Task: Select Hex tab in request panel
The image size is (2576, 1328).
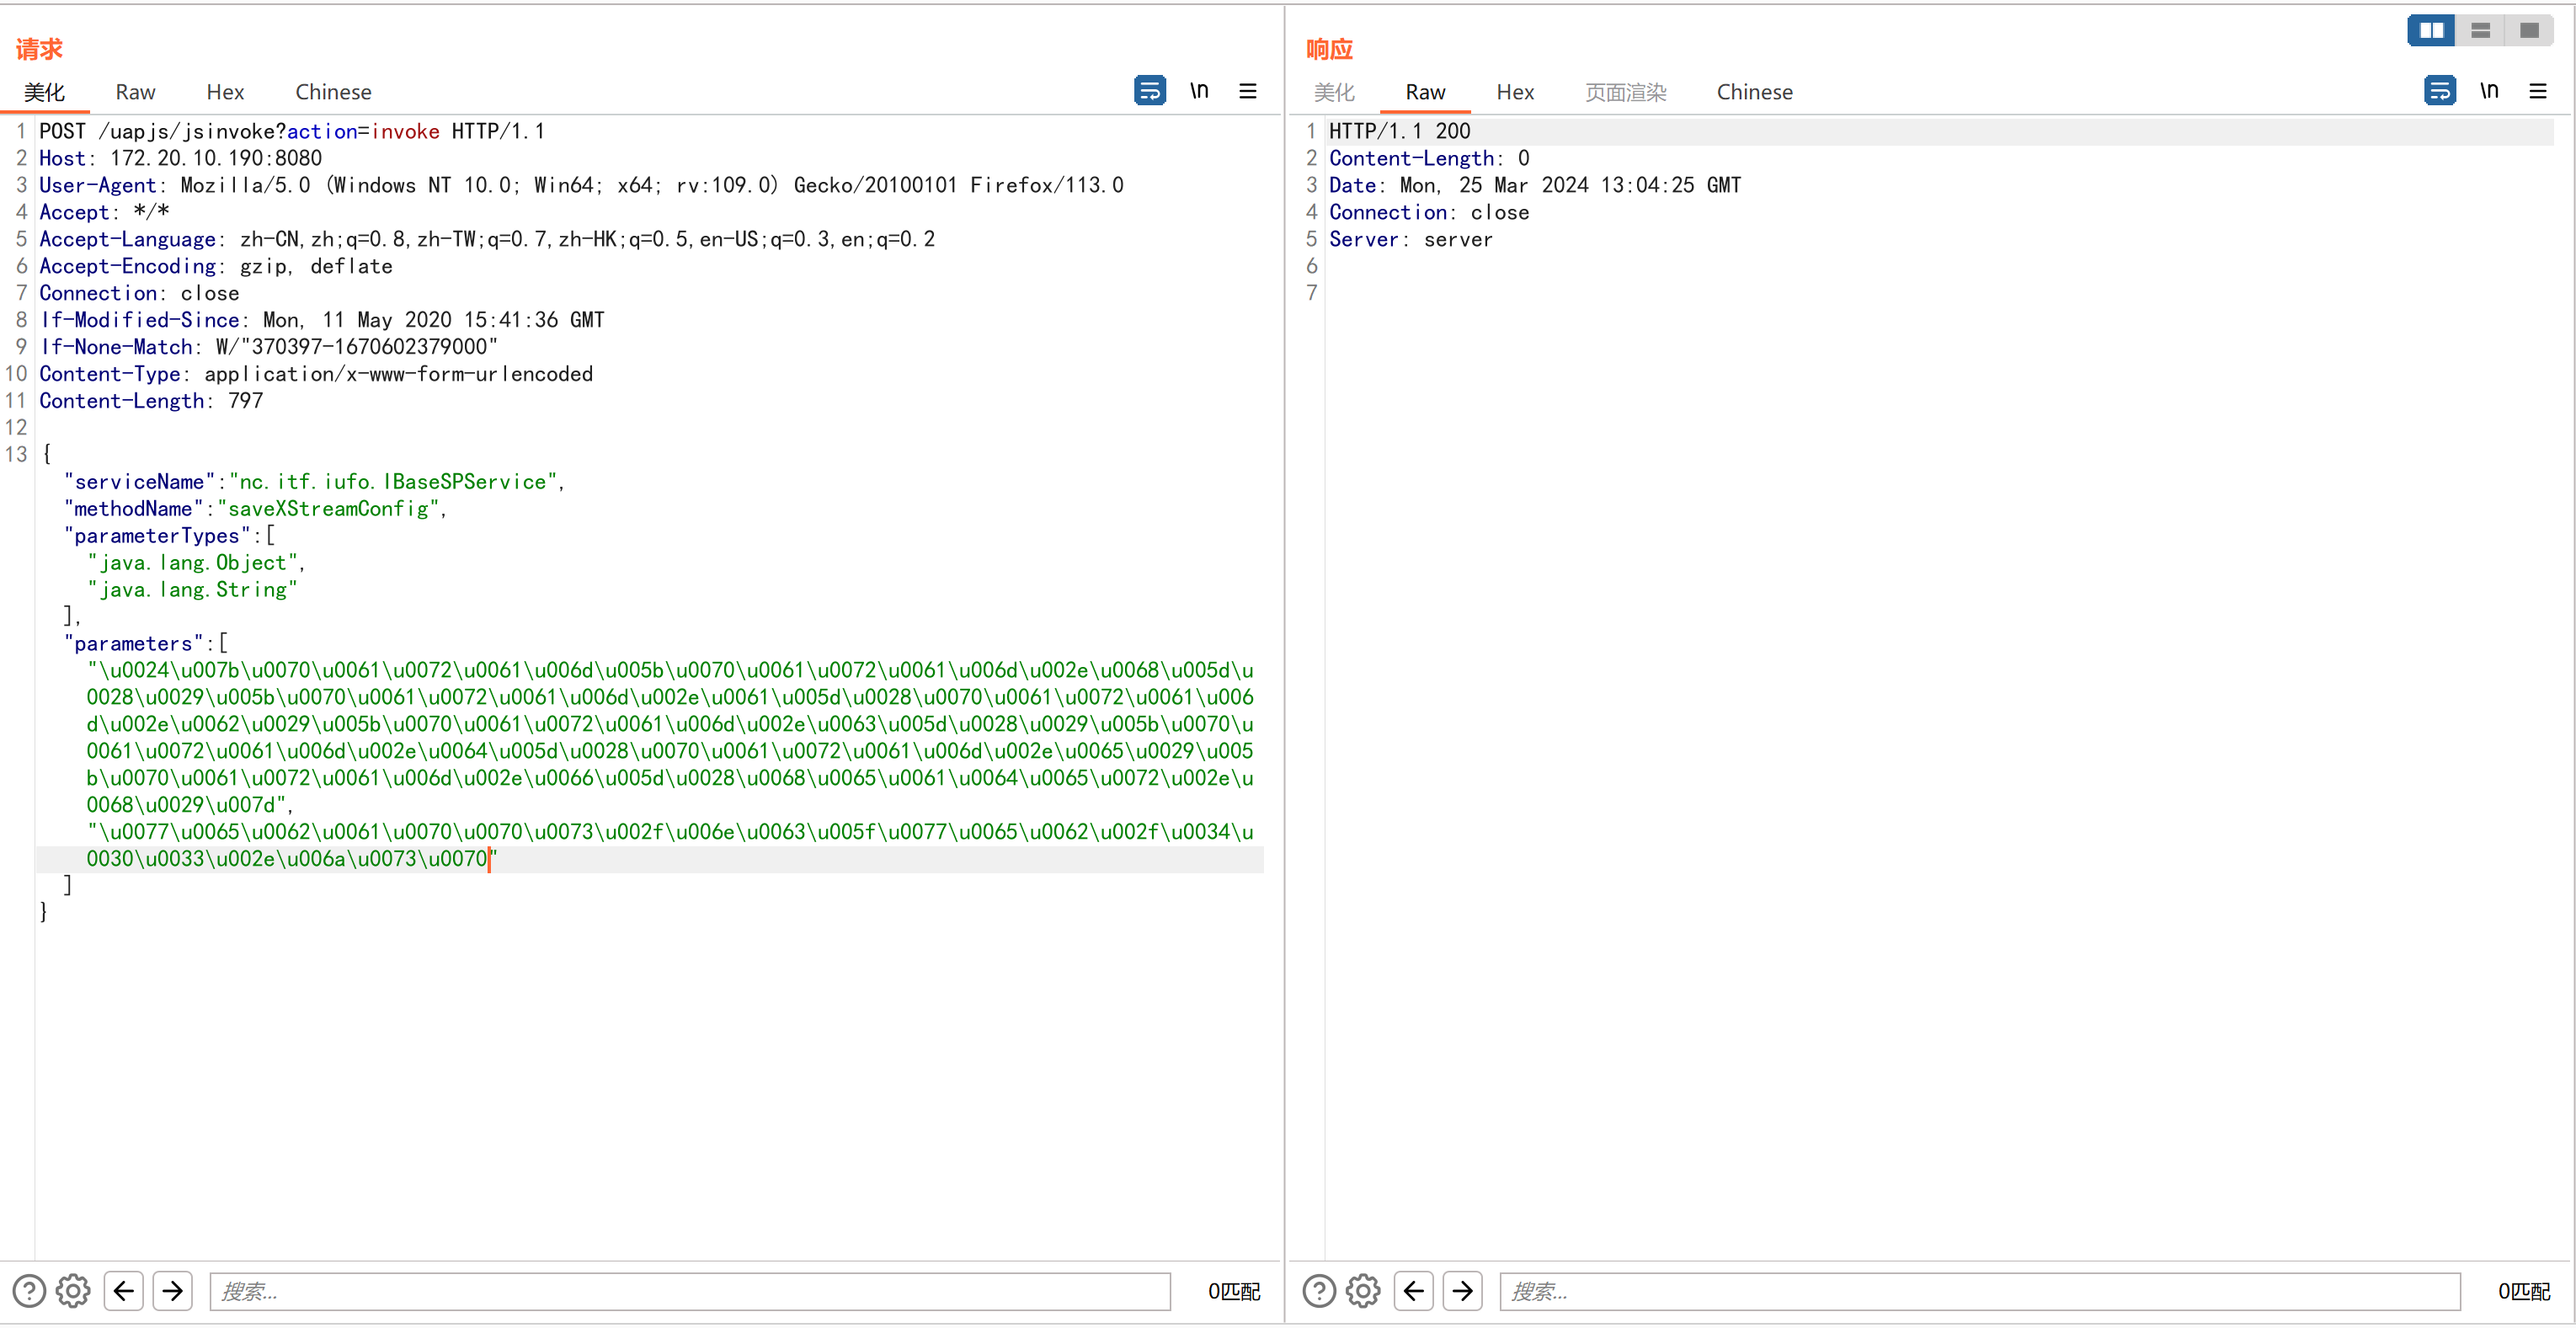Action: coord(225,92)
